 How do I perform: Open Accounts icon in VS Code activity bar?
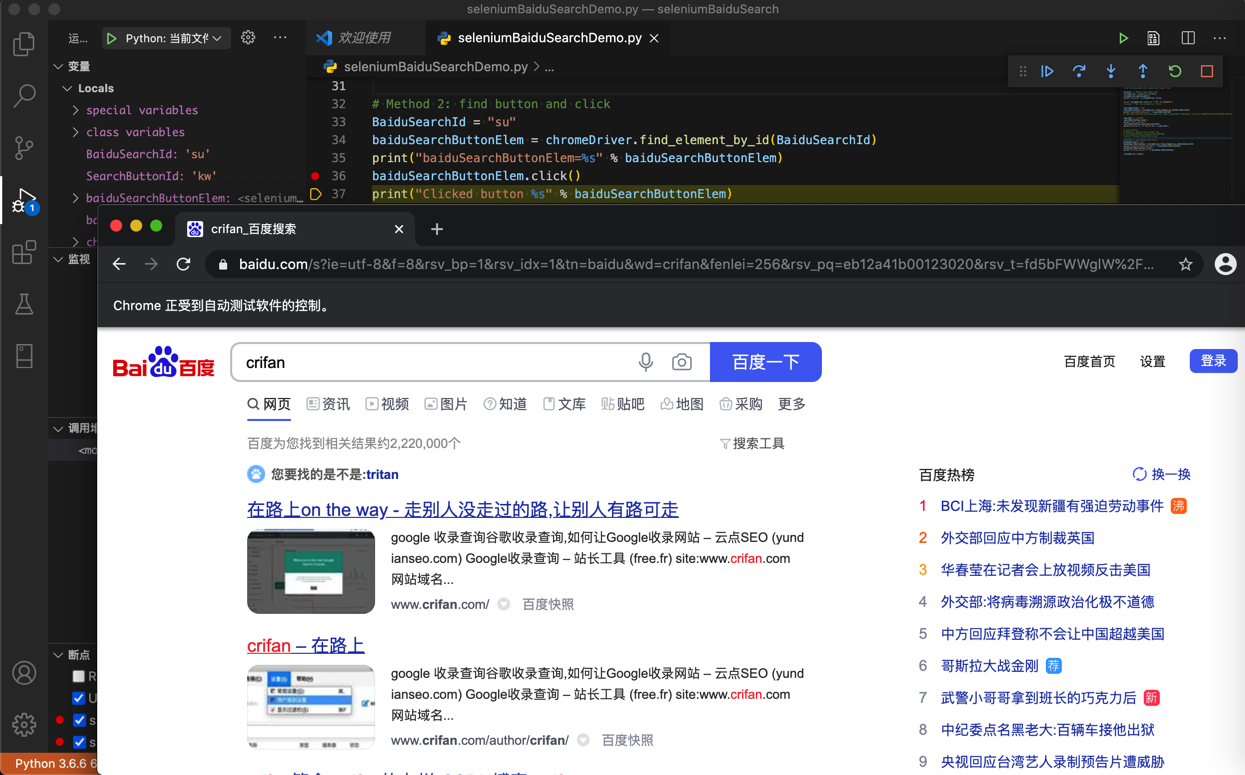pyautogui.click(x=24, y=672)
